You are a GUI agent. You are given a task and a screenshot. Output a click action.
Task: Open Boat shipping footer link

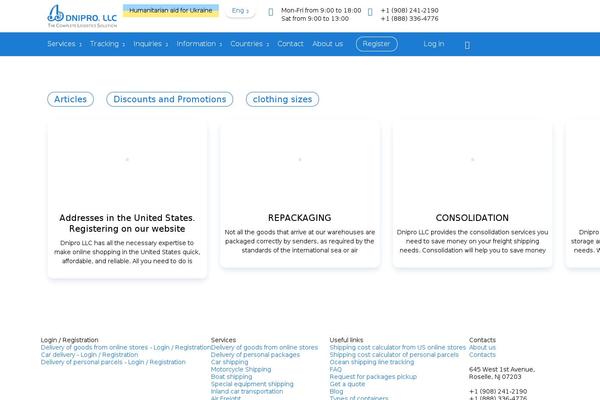(x=232, y=377)
